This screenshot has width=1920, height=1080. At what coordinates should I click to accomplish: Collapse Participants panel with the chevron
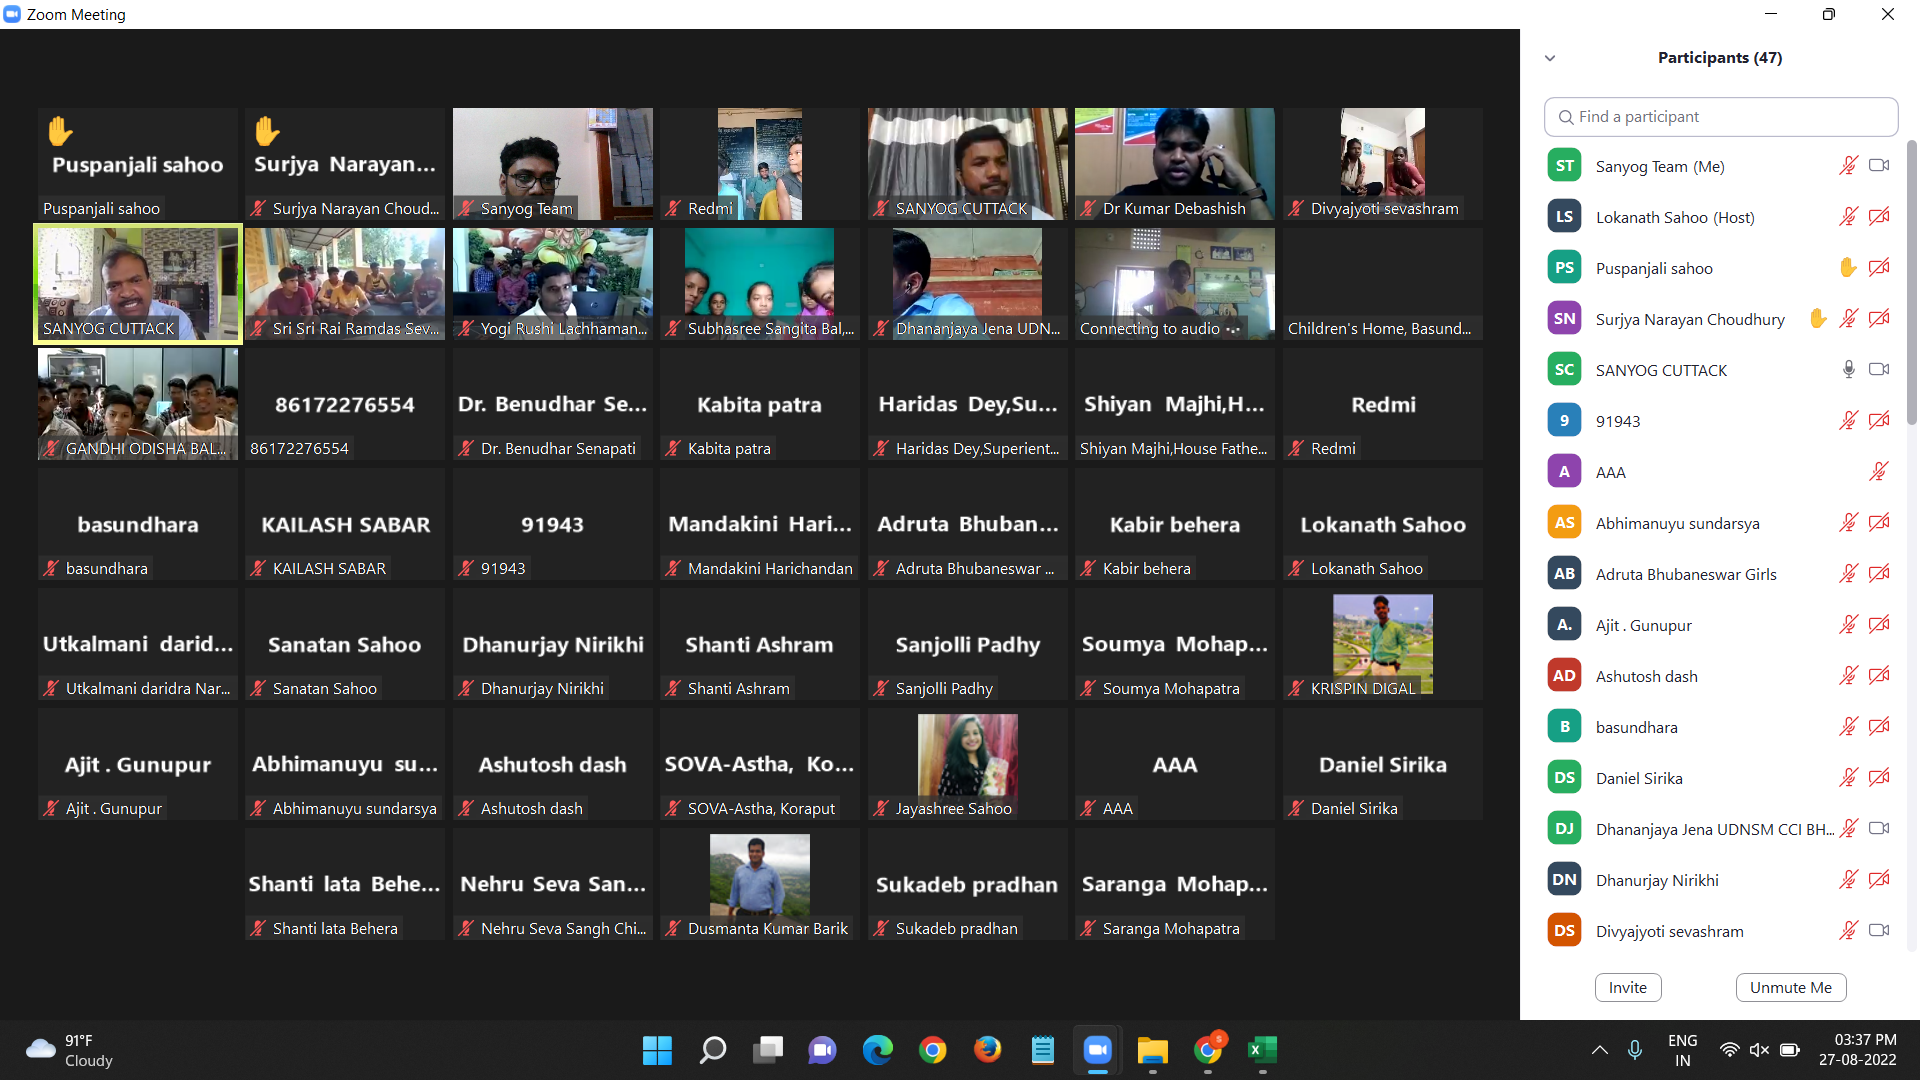click(x=1550, y=58)
